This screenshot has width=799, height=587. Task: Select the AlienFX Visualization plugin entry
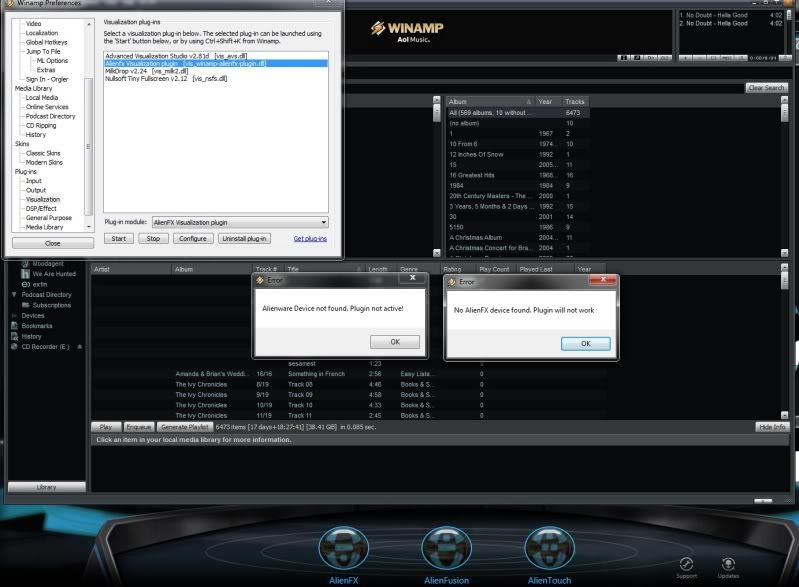(216, 64)
